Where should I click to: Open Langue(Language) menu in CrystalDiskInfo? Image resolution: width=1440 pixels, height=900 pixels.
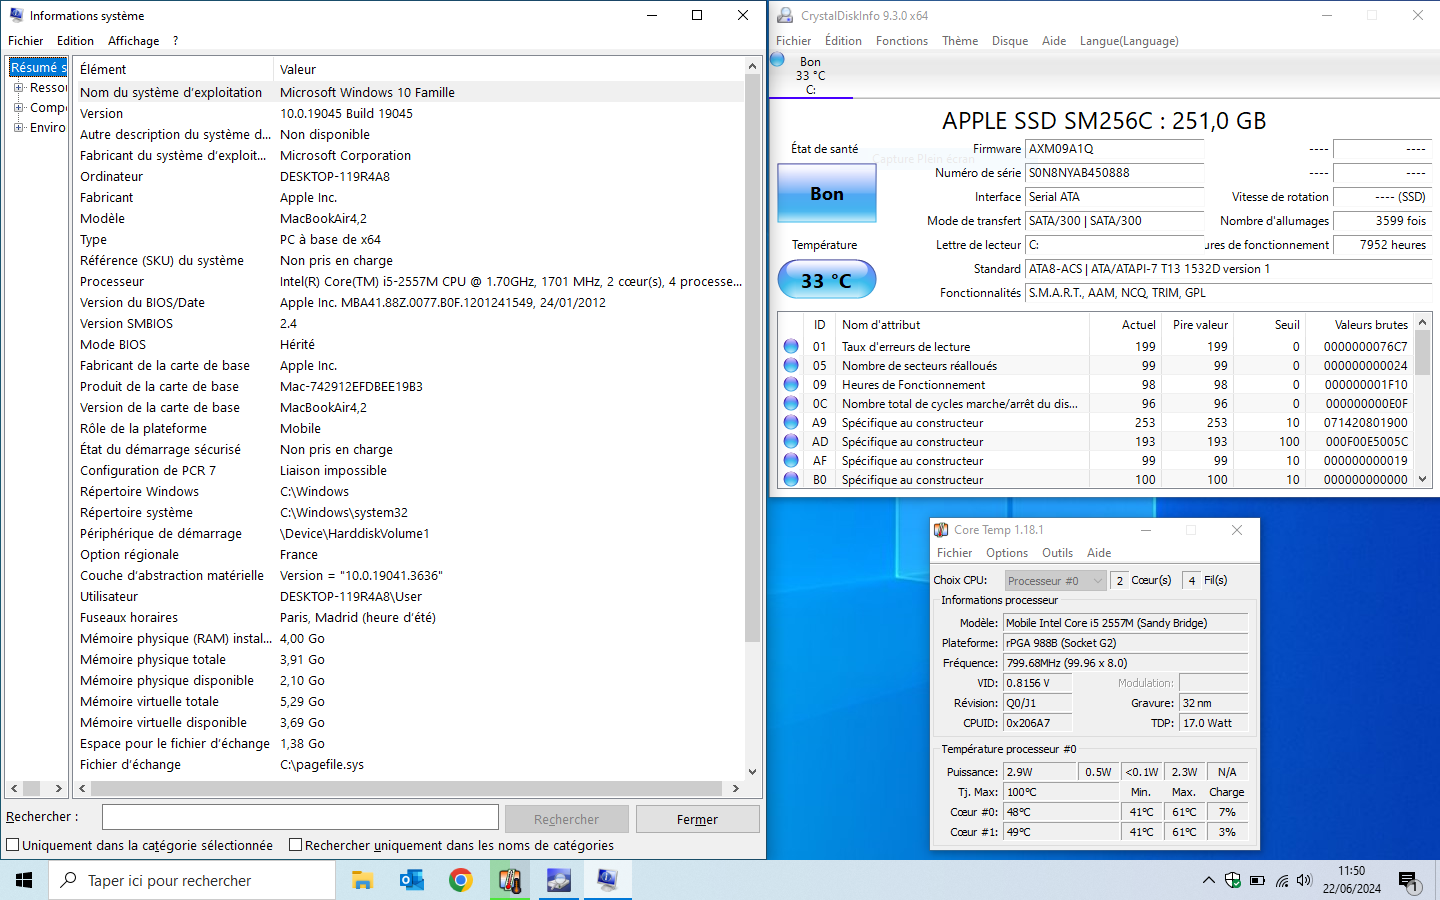[1129, 41]
